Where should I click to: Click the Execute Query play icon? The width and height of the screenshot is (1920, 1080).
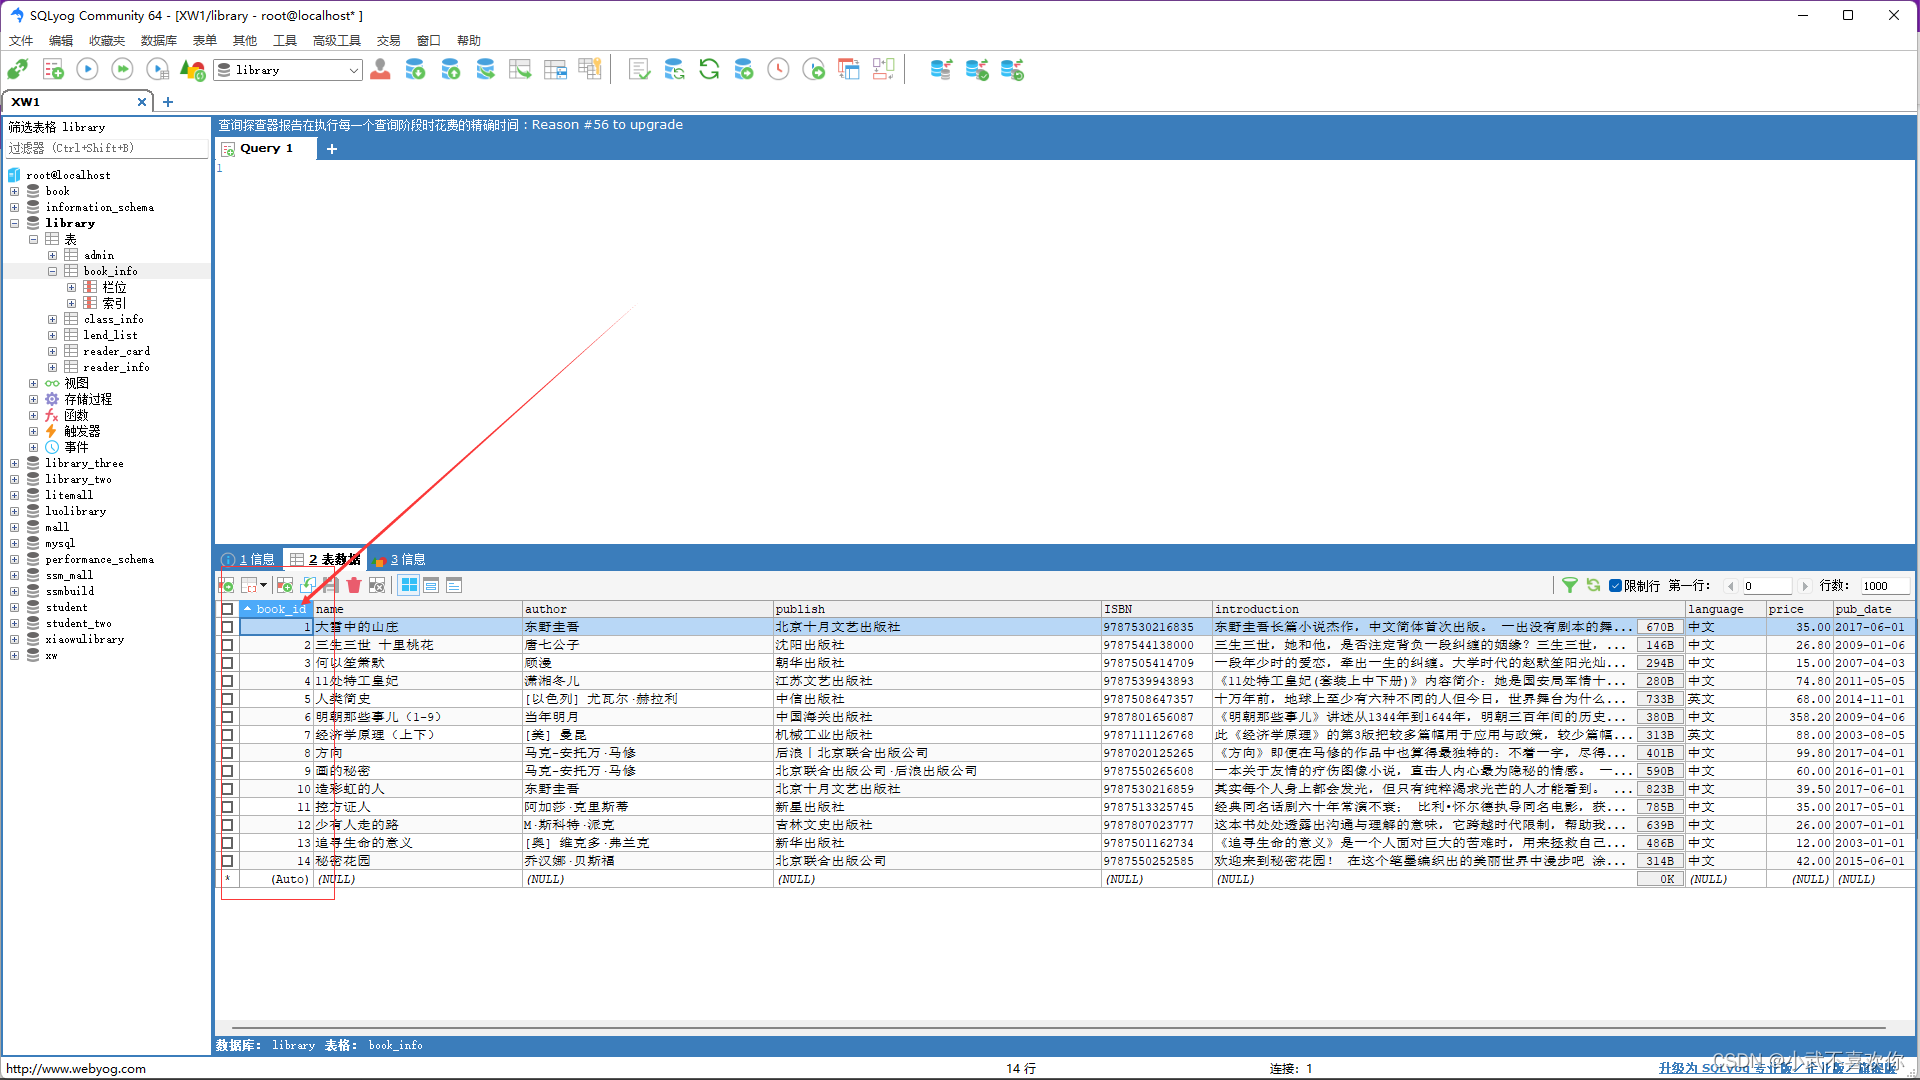[x=88, y=70]
